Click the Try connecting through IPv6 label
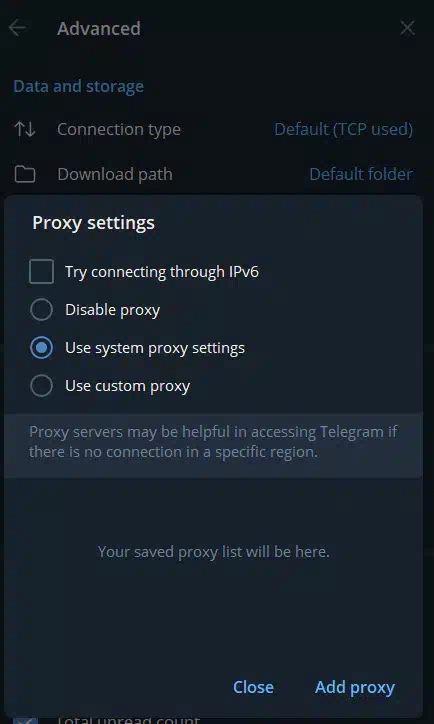This screenshot has width=434, height=724. [x=162, y=272]
